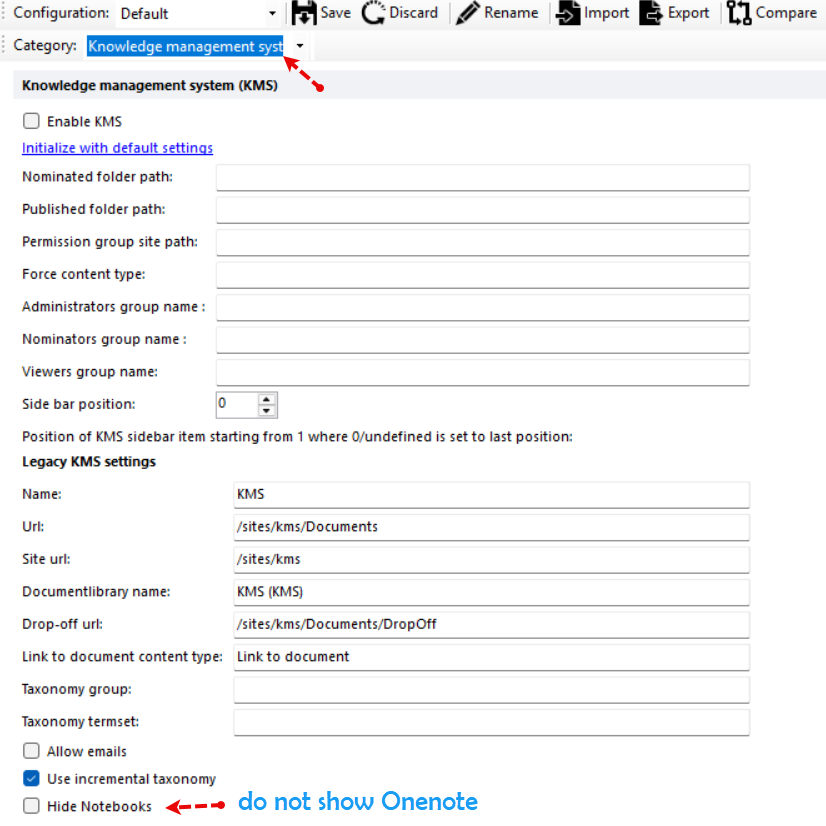
Task: Uncheck Use incremental taxonomy
Action: click(x=31, y=778)
